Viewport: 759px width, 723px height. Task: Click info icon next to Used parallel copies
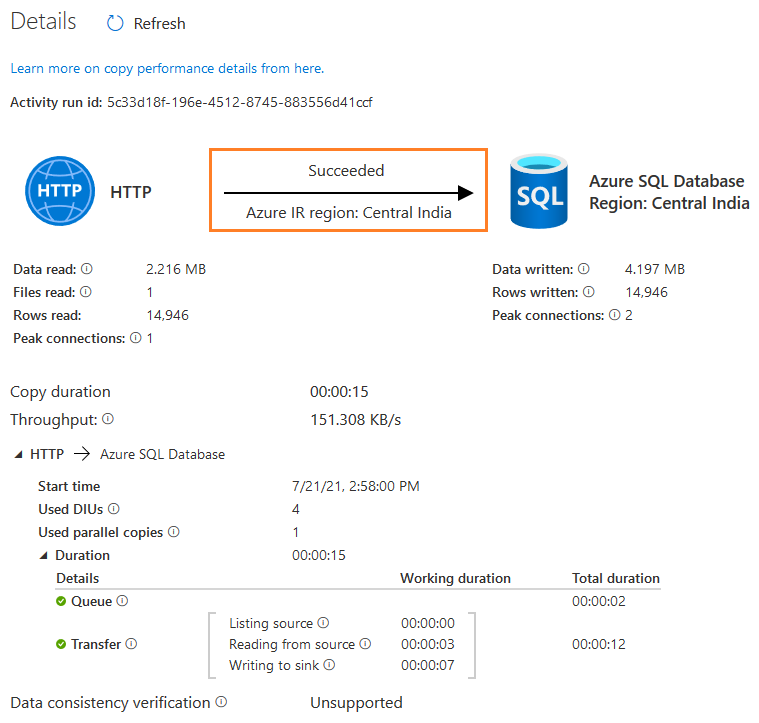(x=173, y=532)
